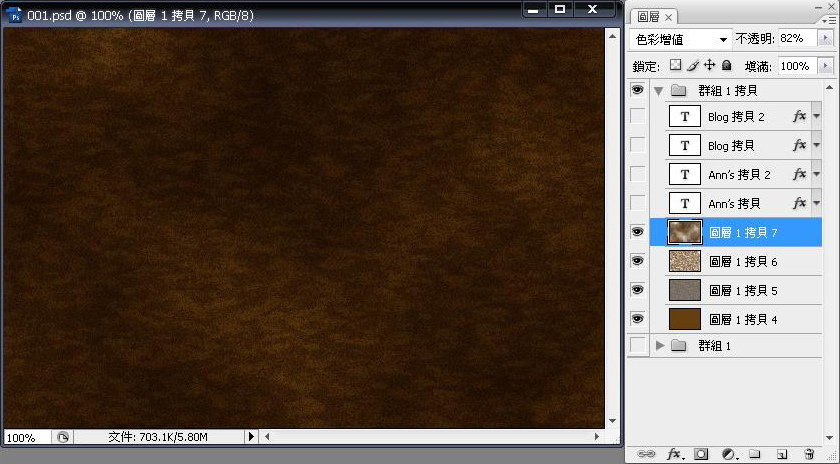The width and height of the screenshot is (840, 464).
Task: Open the blend mode dropdown 色彩增值
Action: coord(681,39)
